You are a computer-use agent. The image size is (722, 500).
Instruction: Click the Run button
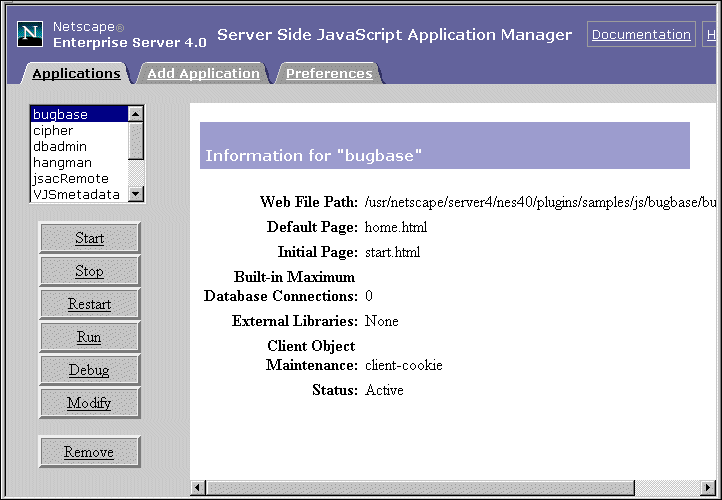[x=89, y=337]
